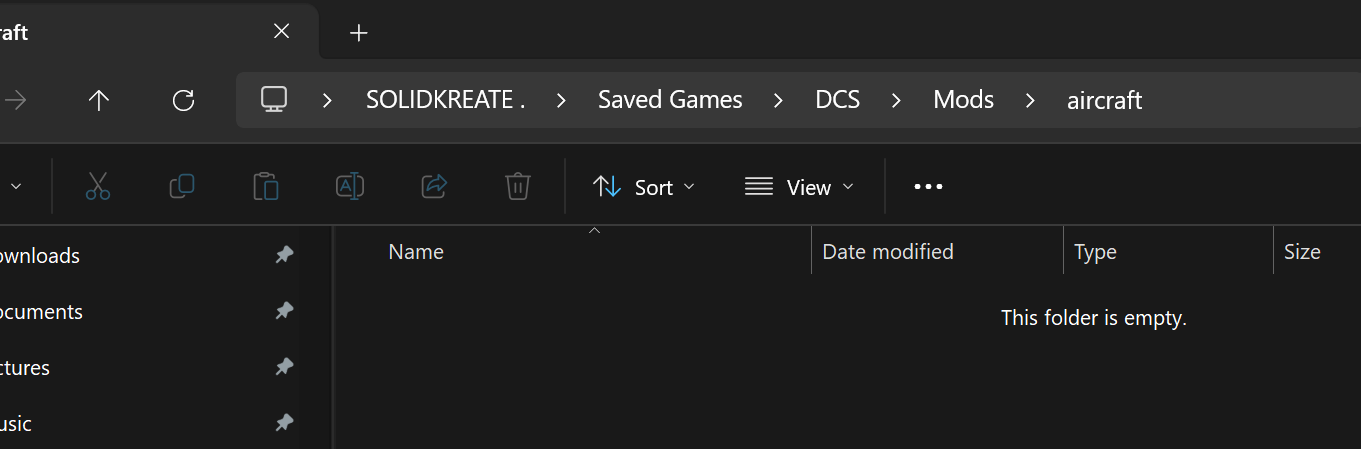The width and height of the screenshot is (1361, 449).
Task: Unpin Downloads from quick access
Action: pyautogui.click(x=284, y=256)
